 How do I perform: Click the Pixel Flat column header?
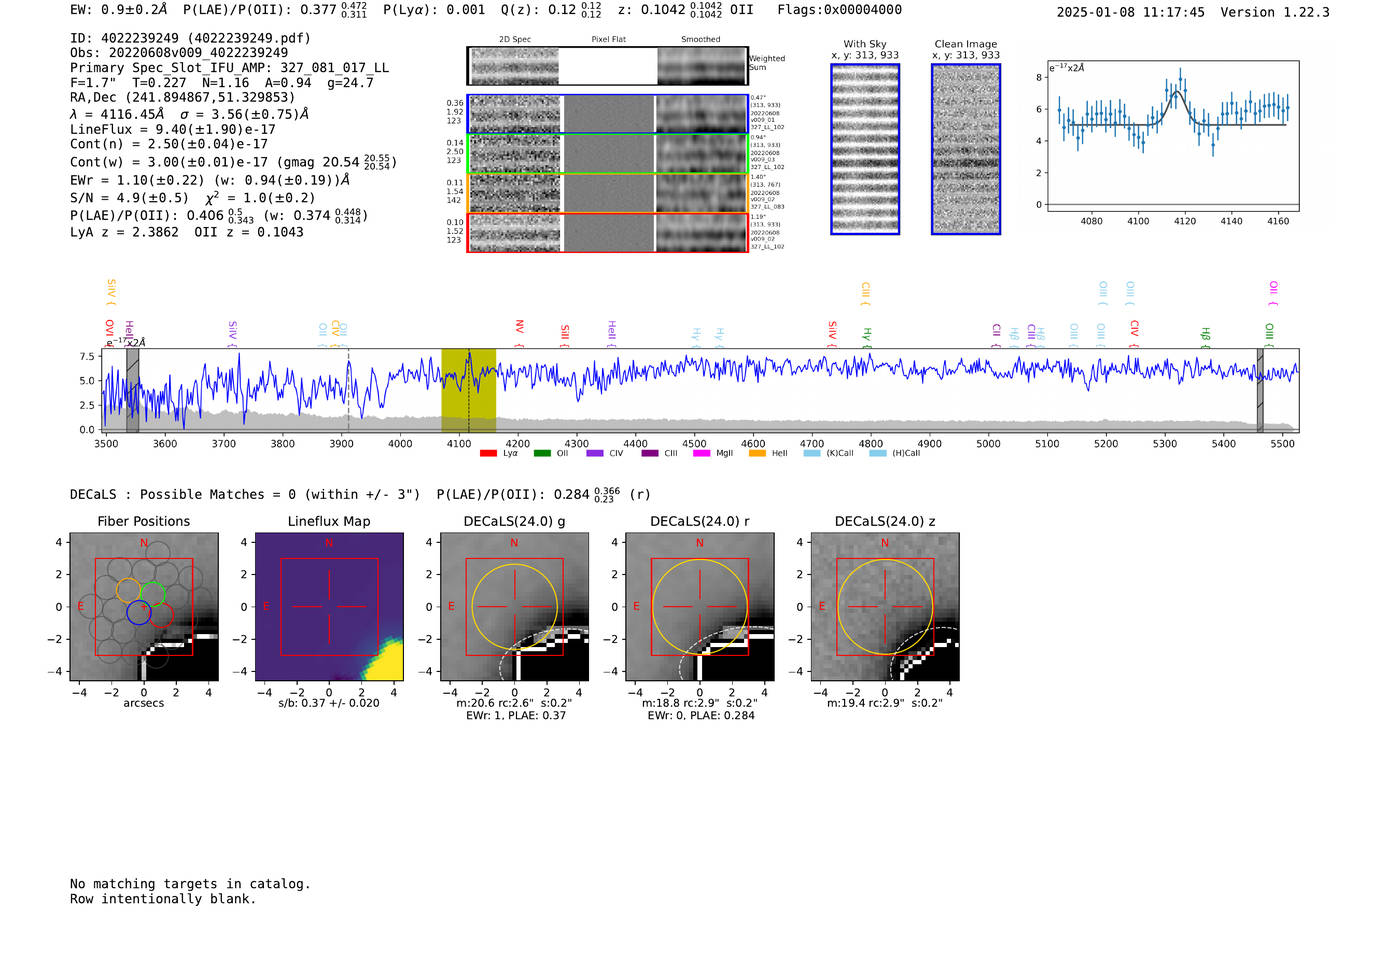pos(608,40)
